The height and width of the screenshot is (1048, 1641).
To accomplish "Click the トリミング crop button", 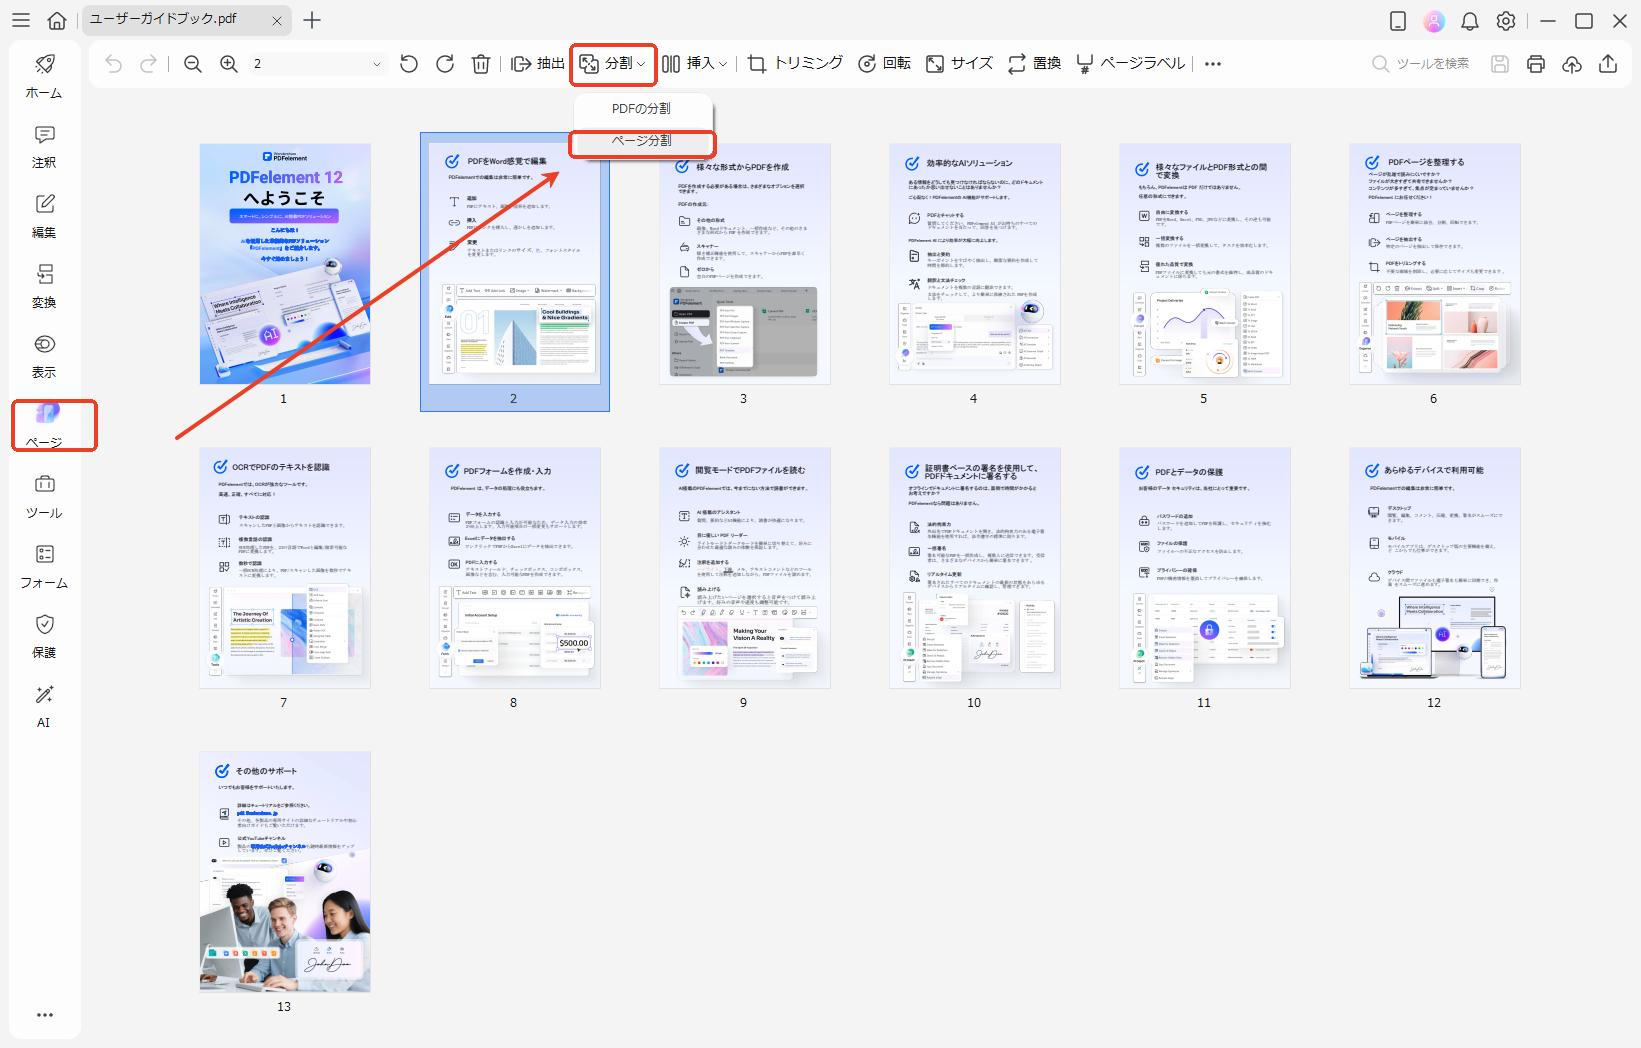I will [795, 64].
